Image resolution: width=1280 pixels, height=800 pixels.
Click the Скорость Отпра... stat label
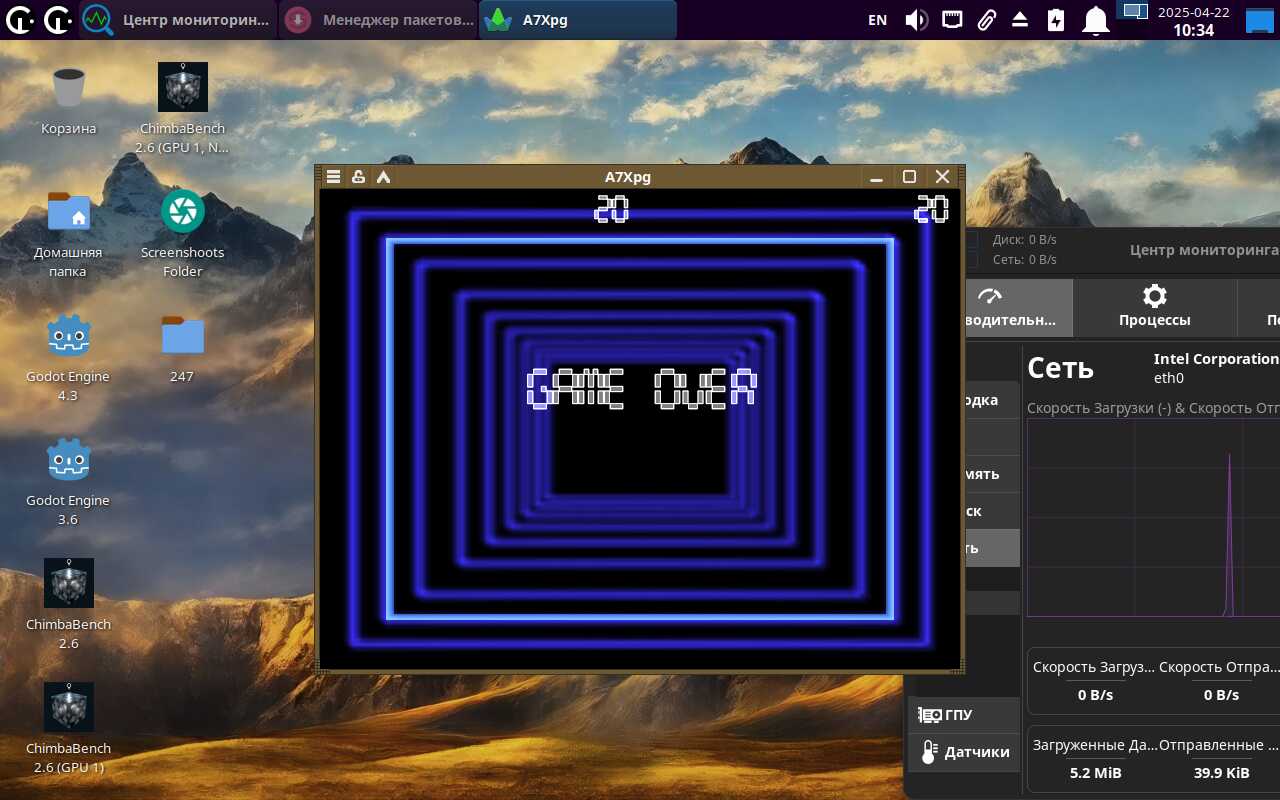click(x=1220, y=667)
